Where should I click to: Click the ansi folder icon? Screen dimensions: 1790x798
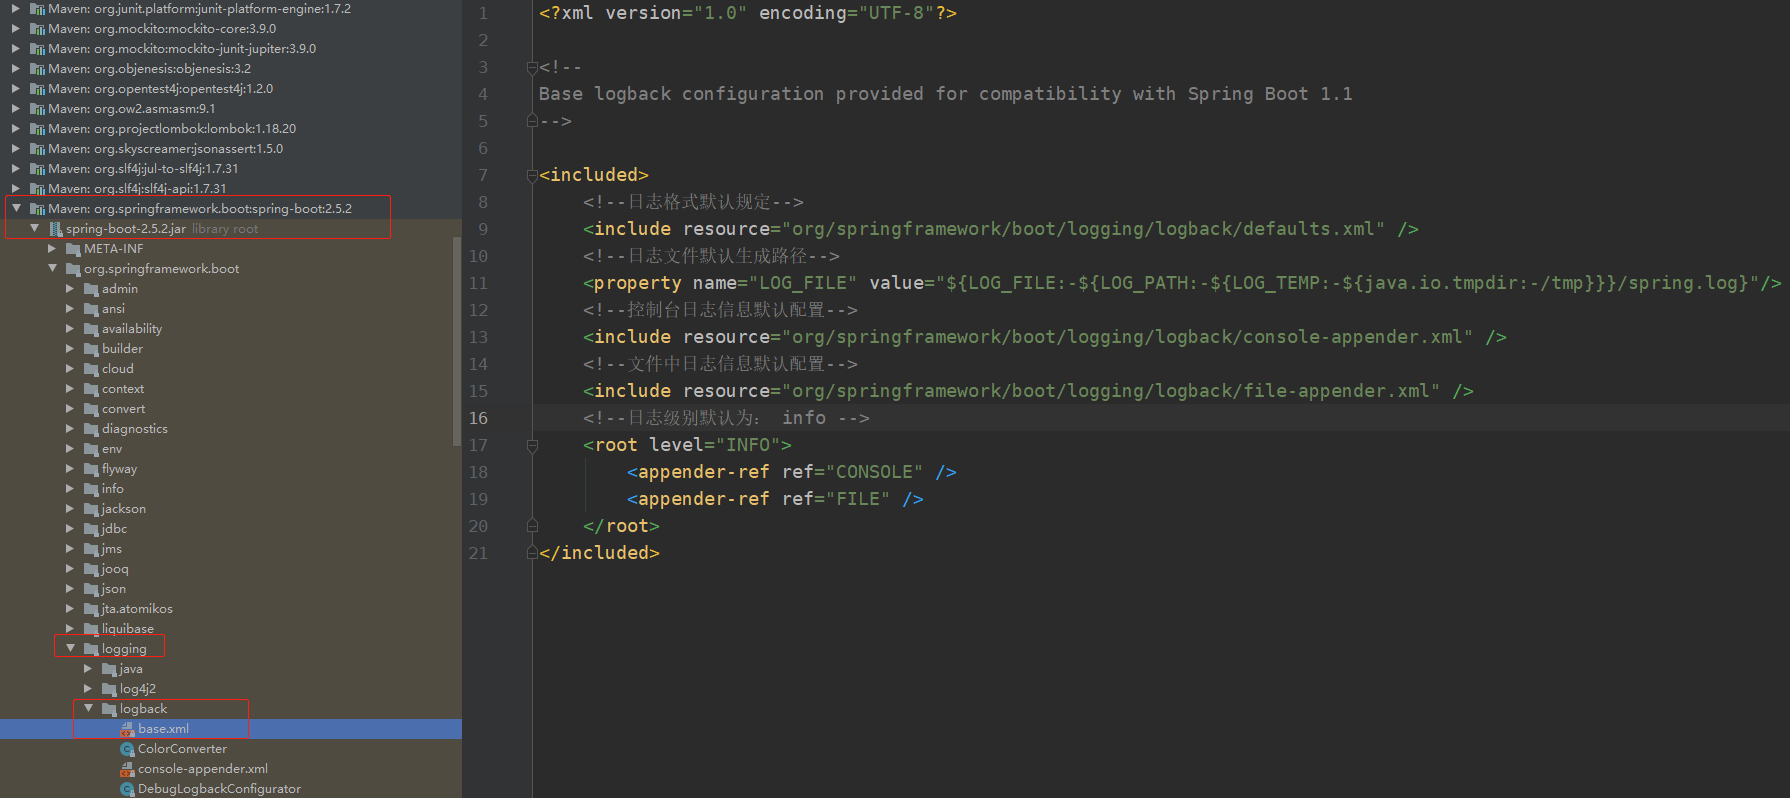coord(91,309)
